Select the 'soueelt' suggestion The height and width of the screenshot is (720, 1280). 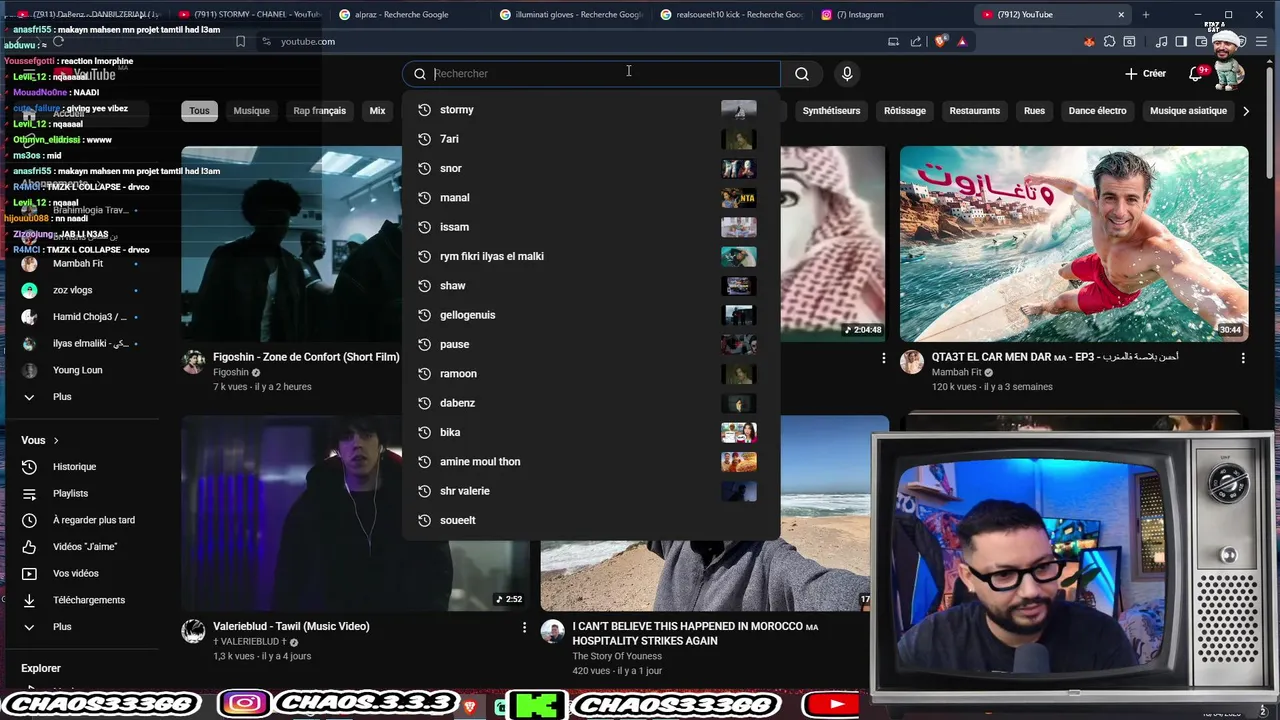click(x=591, y=520)
